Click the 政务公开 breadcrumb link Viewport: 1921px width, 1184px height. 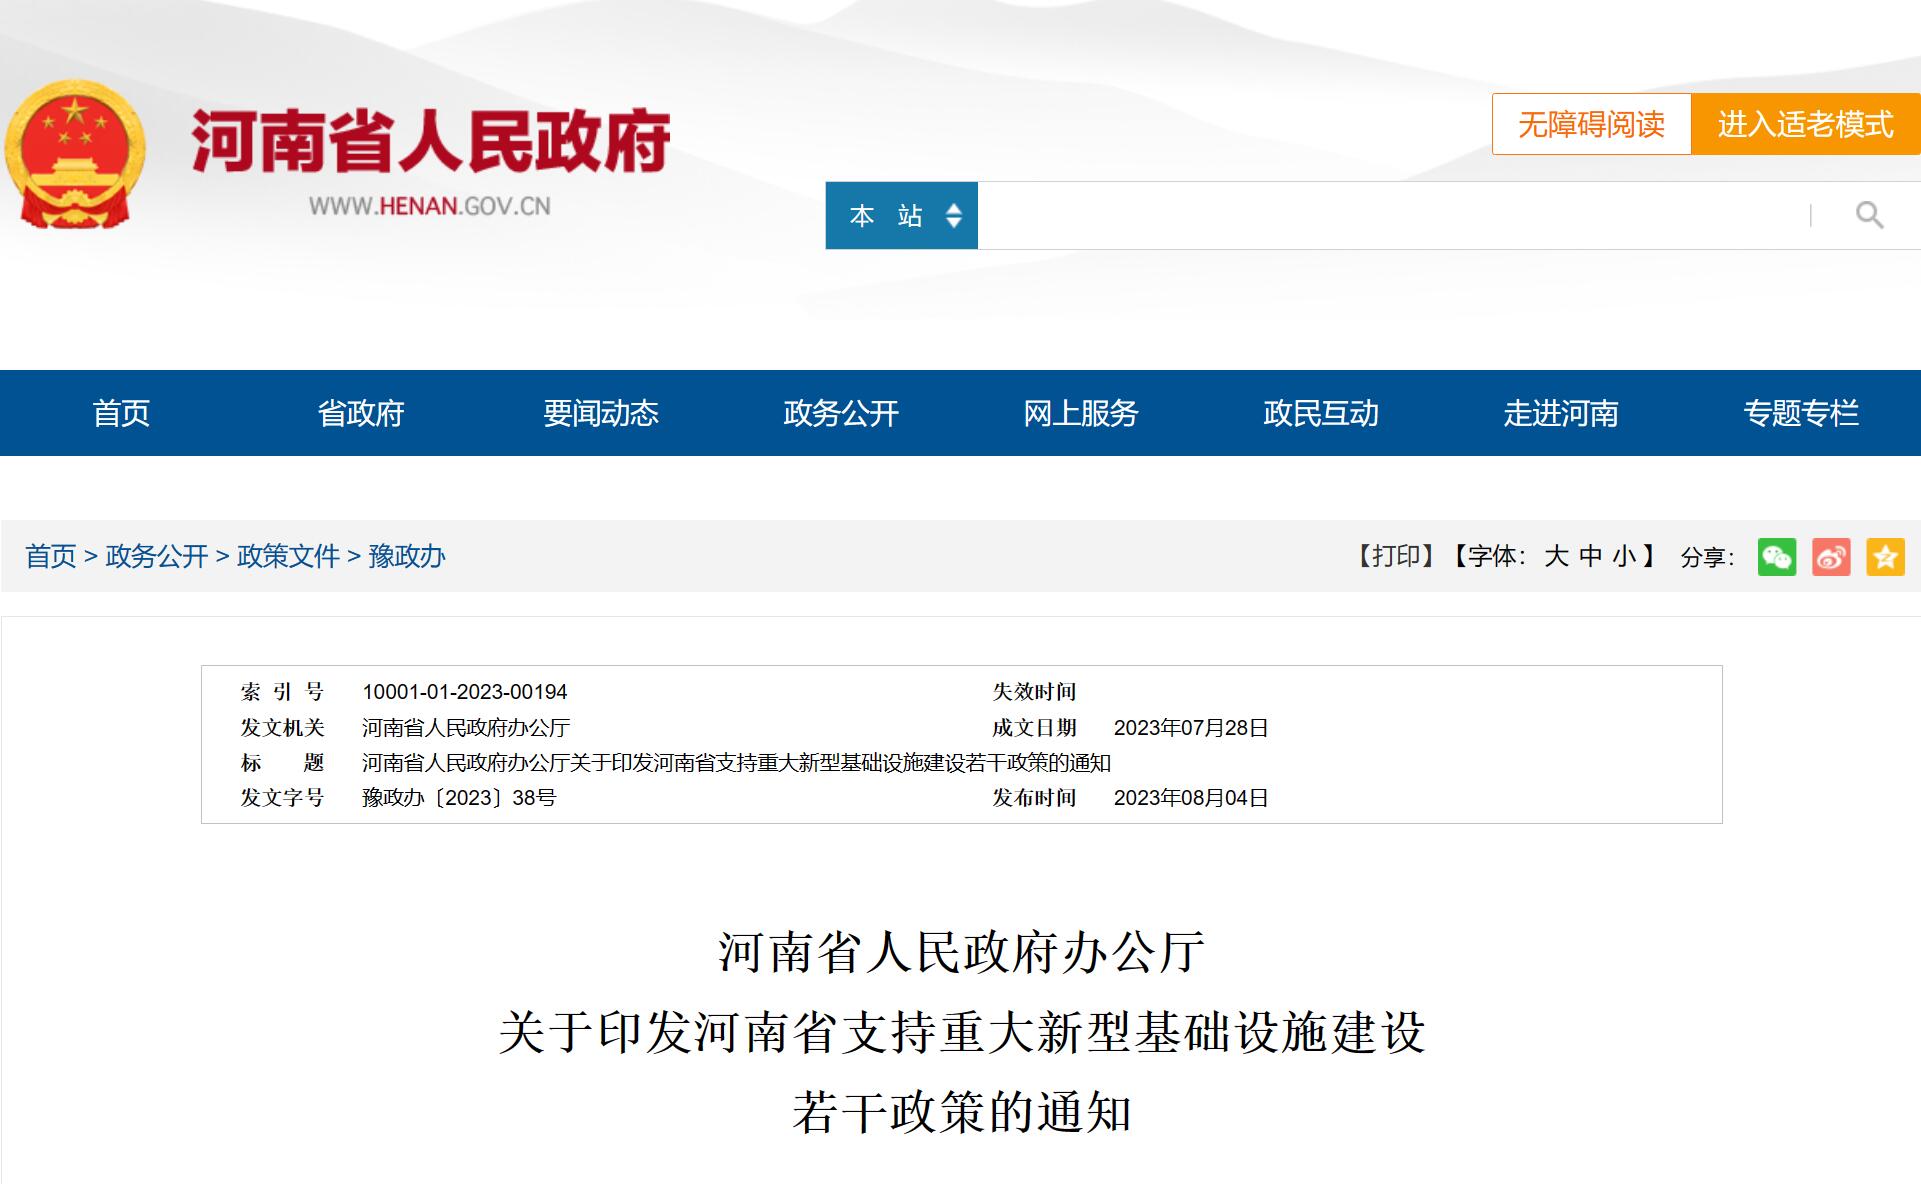157,556
